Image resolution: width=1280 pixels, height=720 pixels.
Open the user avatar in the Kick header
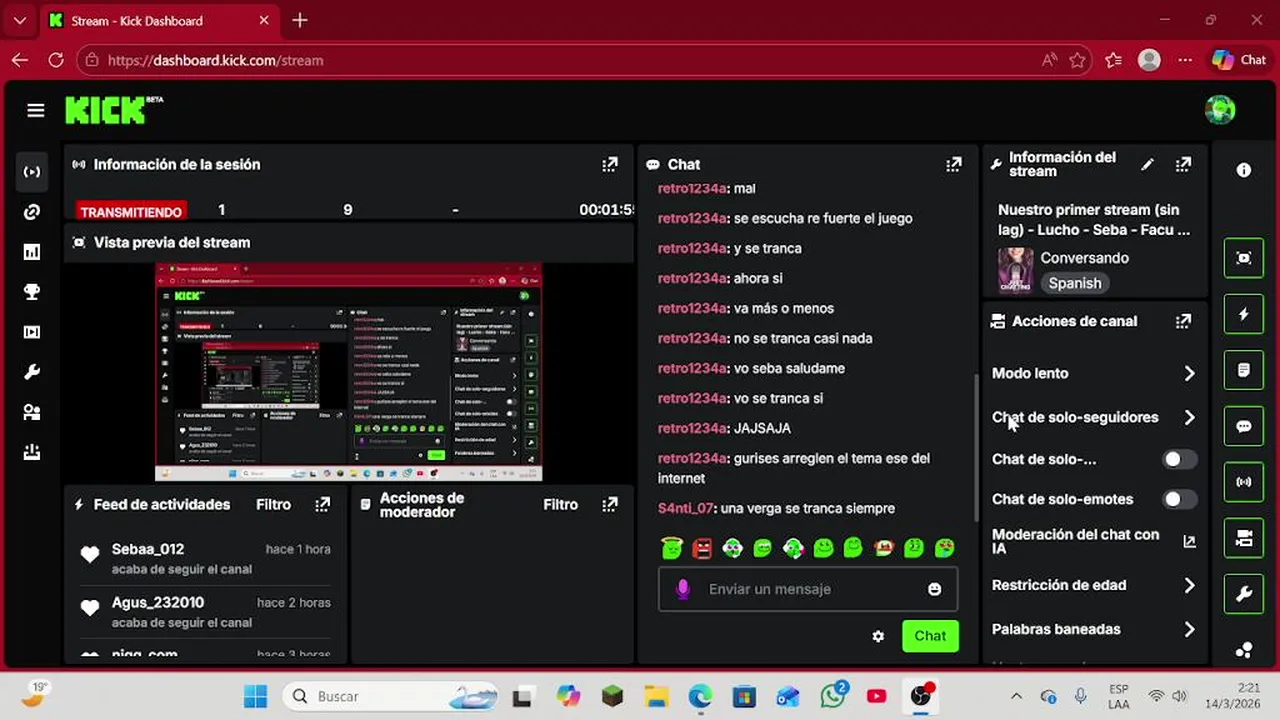point(1220,110)
